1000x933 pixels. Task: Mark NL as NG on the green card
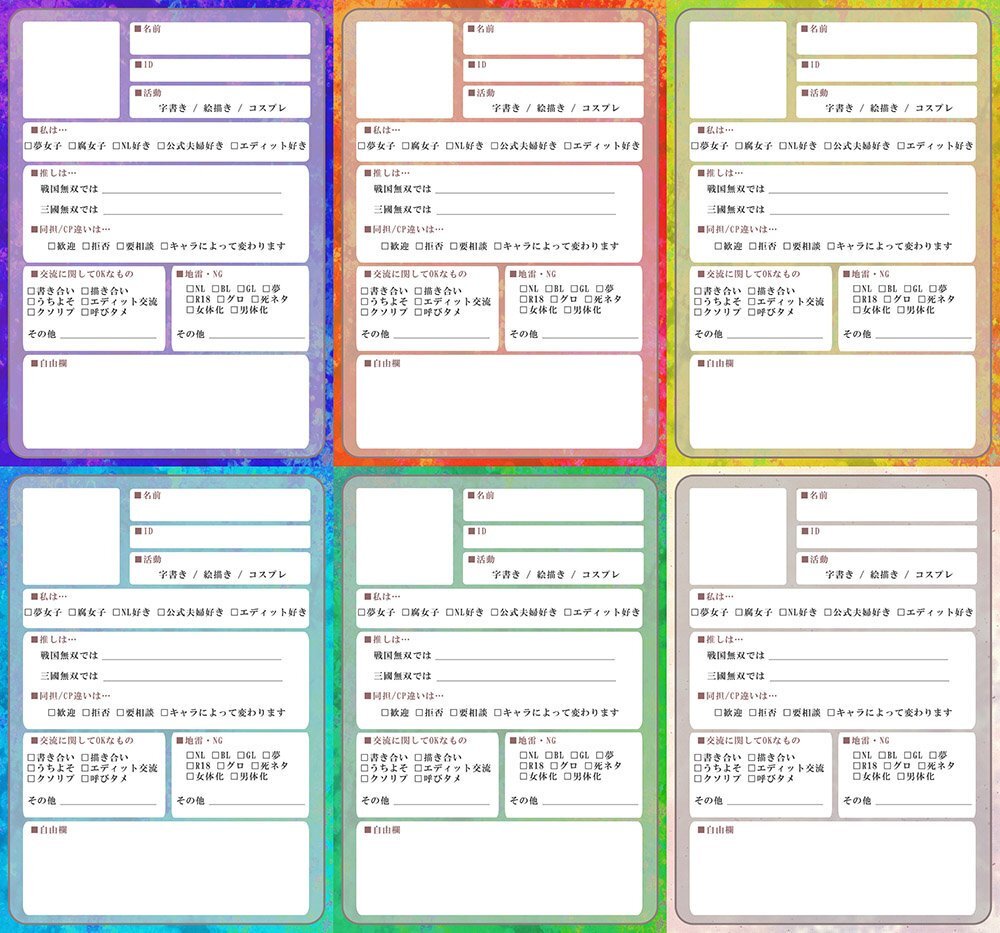point(523,755)
